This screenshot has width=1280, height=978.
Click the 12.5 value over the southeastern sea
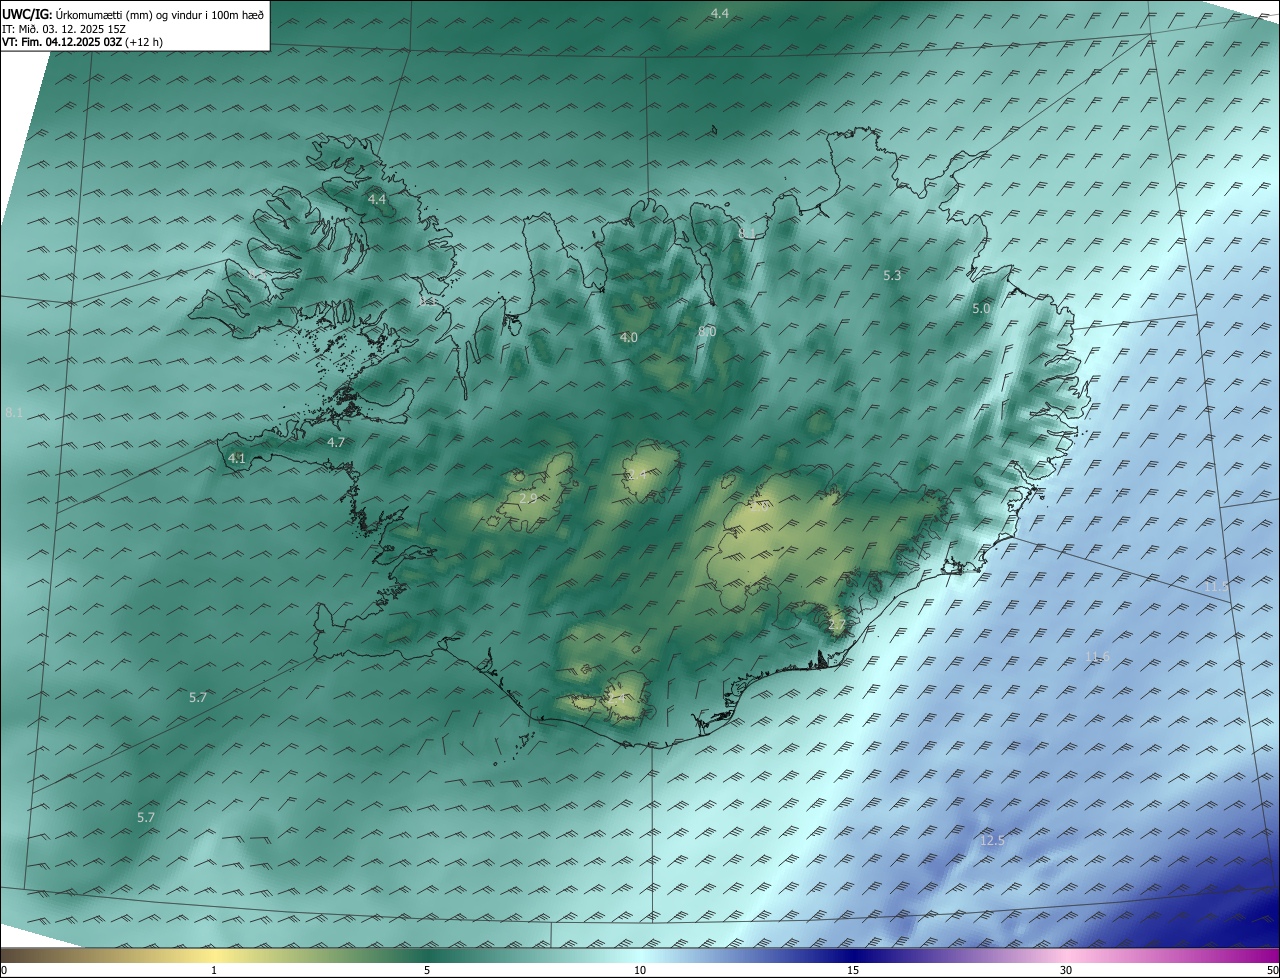pyautogui.click(x=992, y=840)
